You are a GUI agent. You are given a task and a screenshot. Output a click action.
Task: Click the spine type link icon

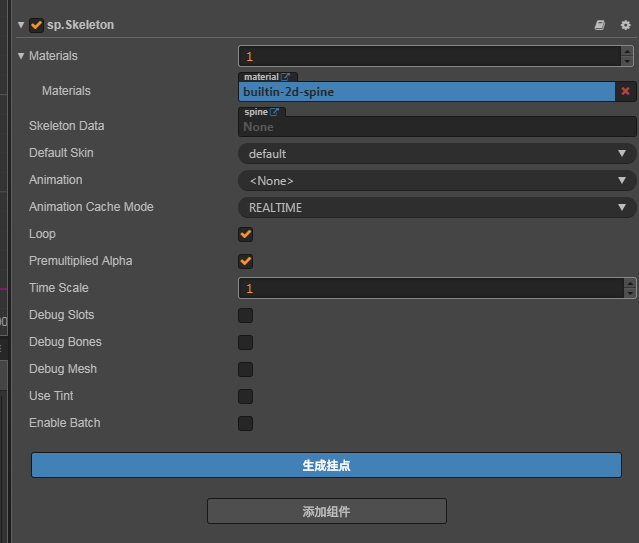click(275, 112)
